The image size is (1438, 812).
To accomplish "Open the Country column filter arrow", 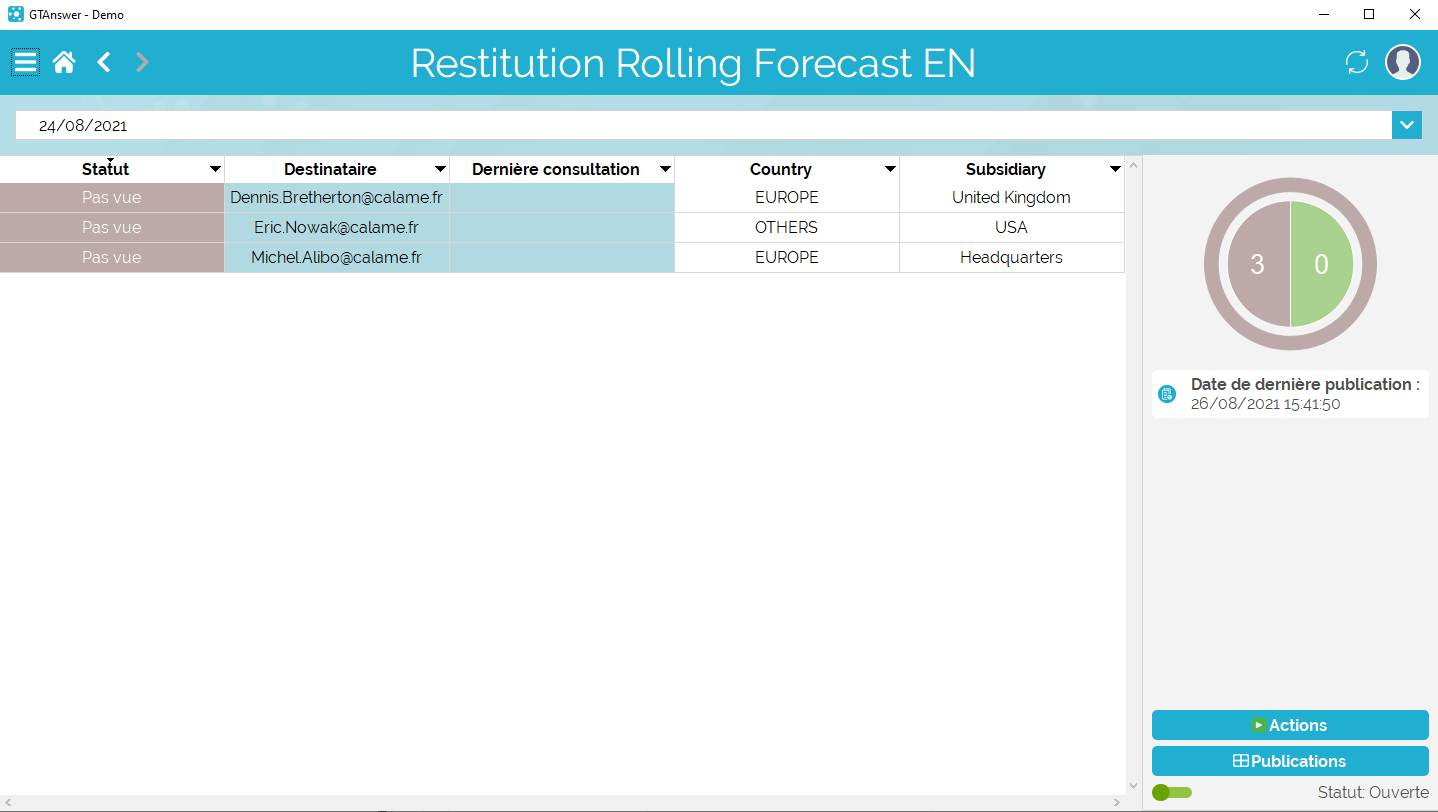I will (x=890, y=170).
